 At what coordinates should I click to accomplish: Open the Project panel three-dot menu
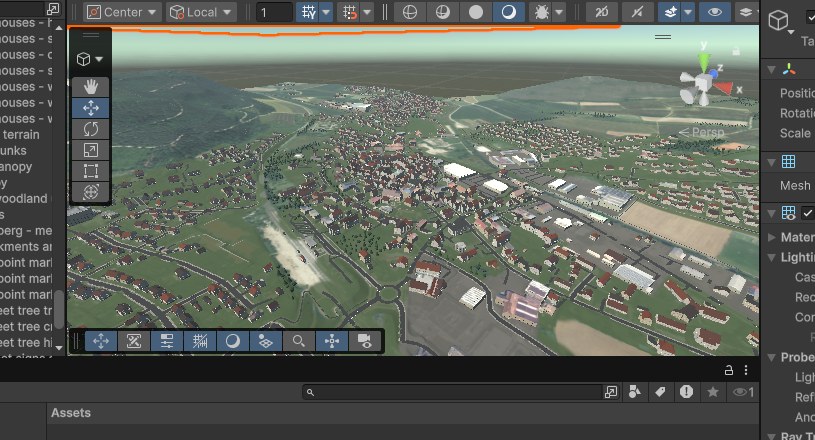pyautogui.click(x=746, y=370)
